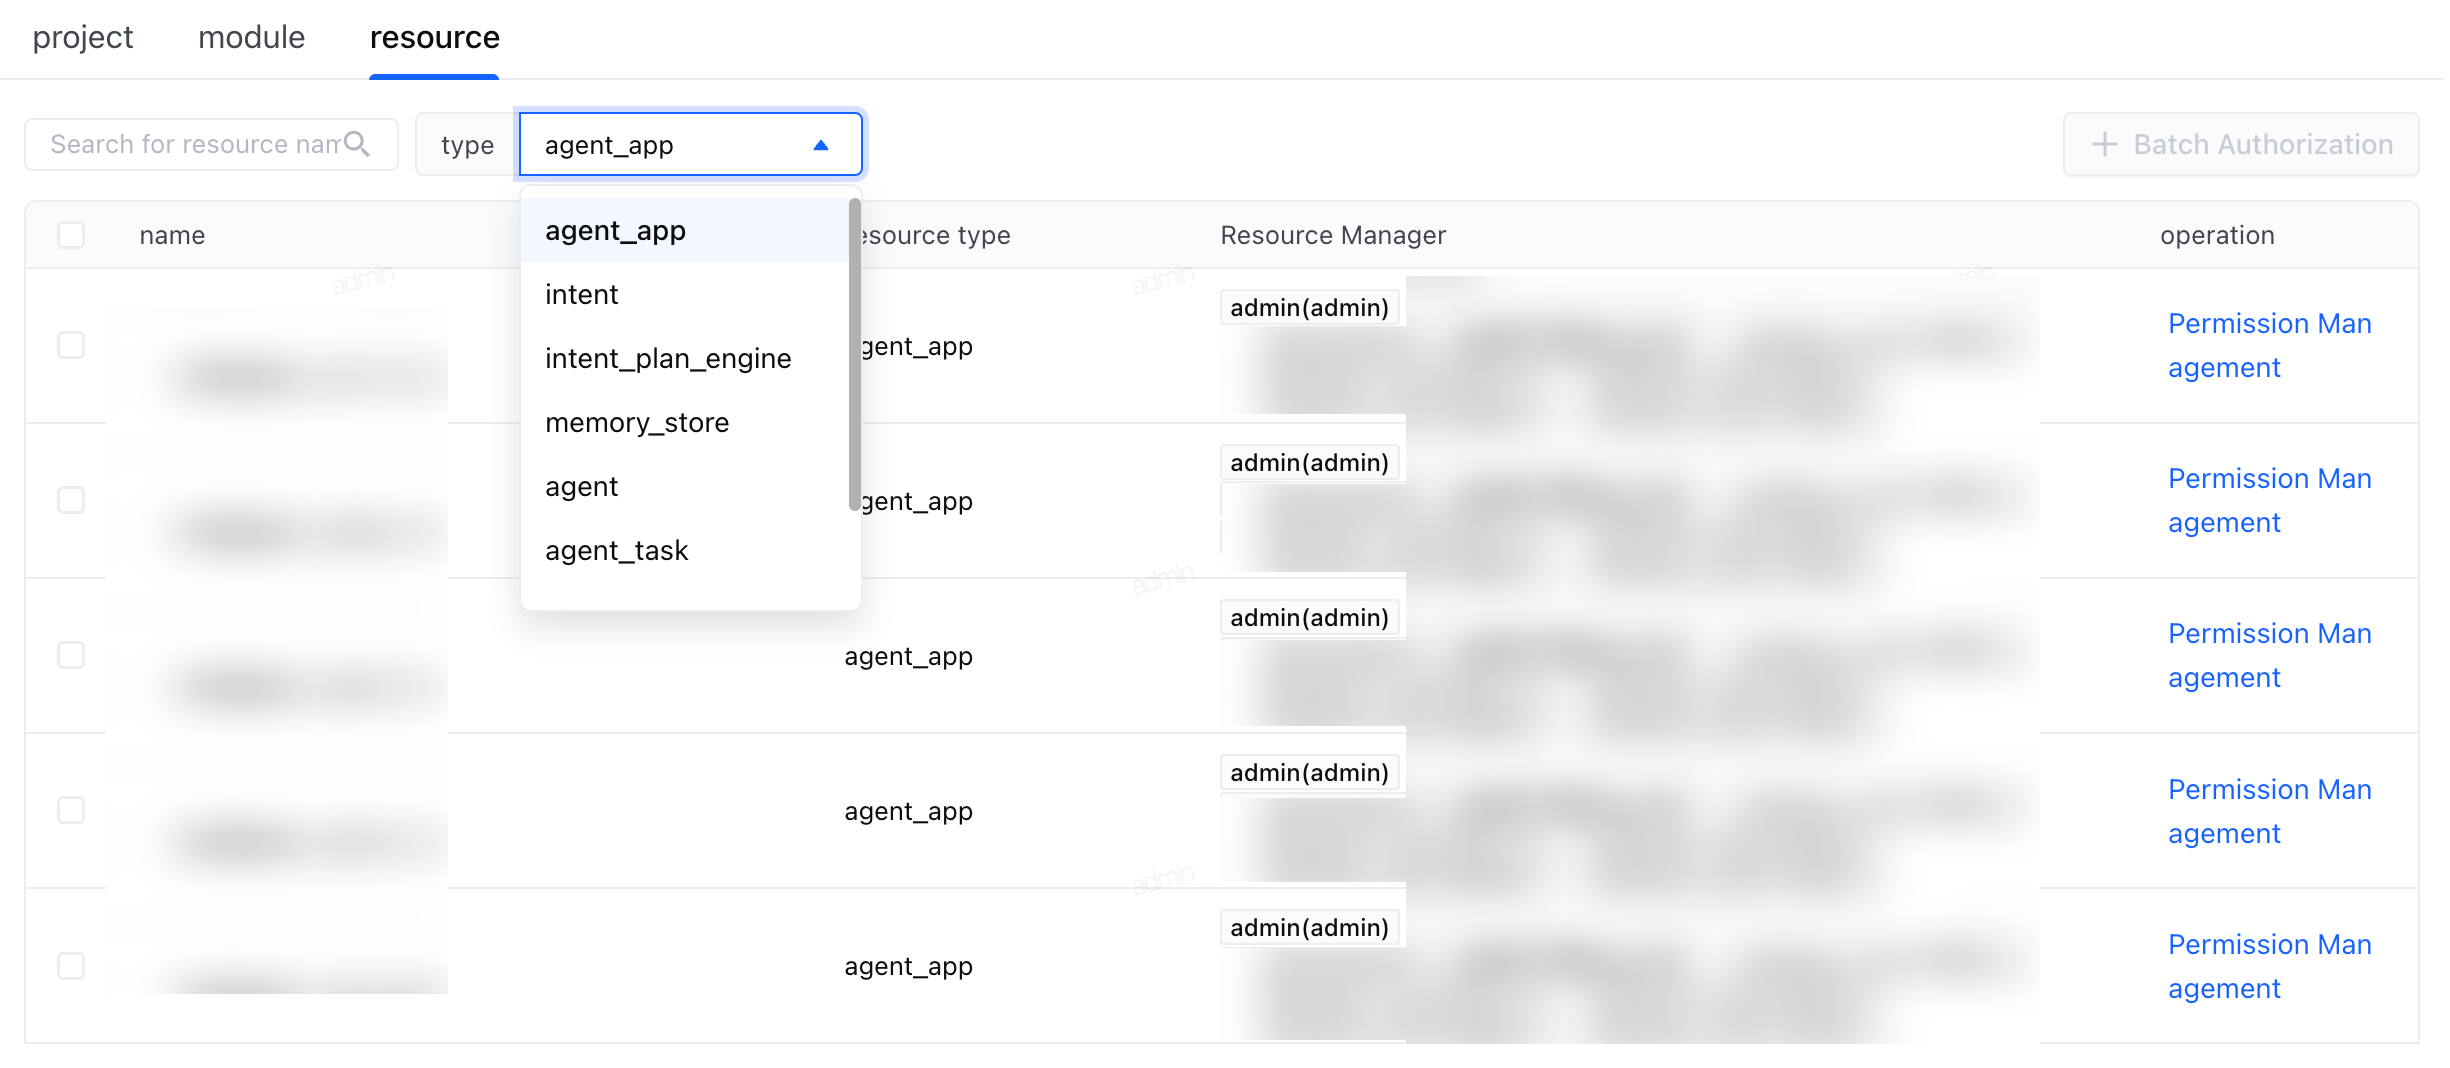Collapse the type dropdown arrow
2450x1068 pixels.
pyautogui.click(x=821, y=145)
